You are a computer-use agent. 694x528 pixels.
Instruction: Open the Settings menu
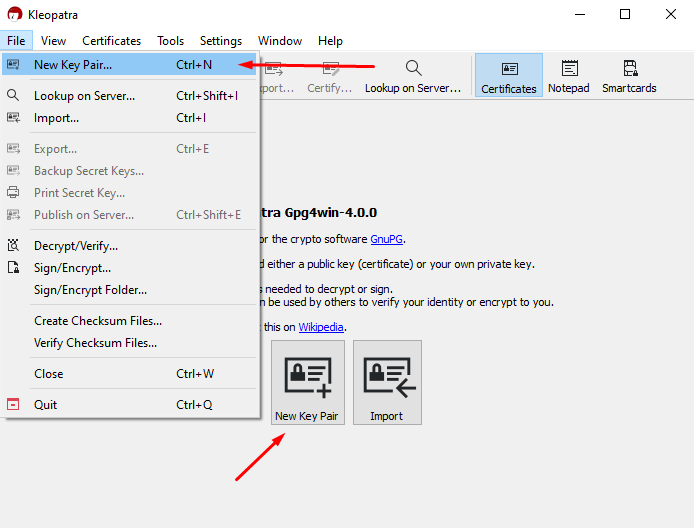[221, 41]
